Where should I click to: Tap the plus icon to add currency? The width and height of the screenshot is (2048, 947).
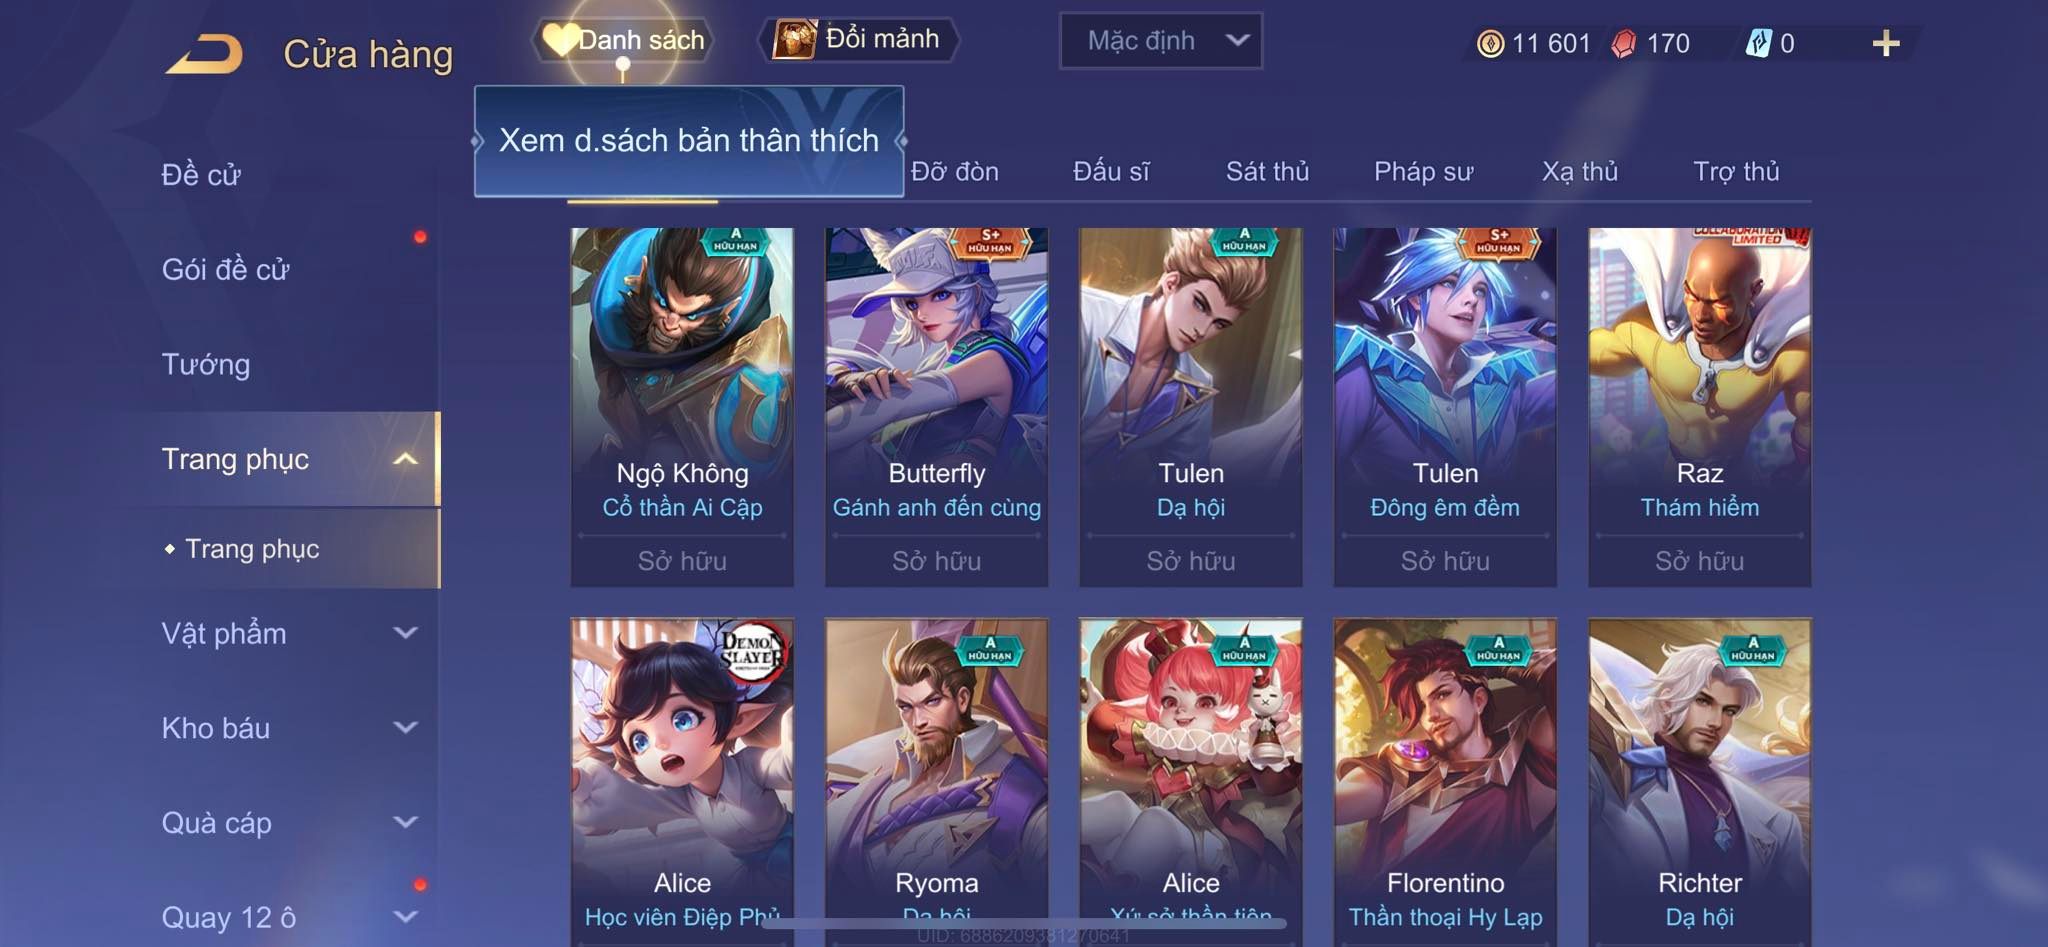click(1886, 43)
